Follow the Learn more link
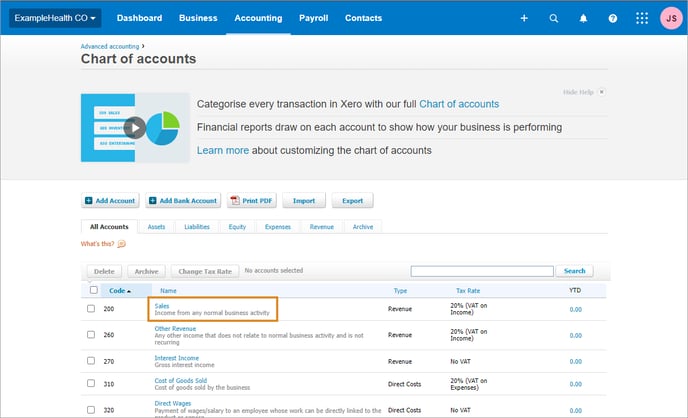688x418 pixels. pos(222,150)
